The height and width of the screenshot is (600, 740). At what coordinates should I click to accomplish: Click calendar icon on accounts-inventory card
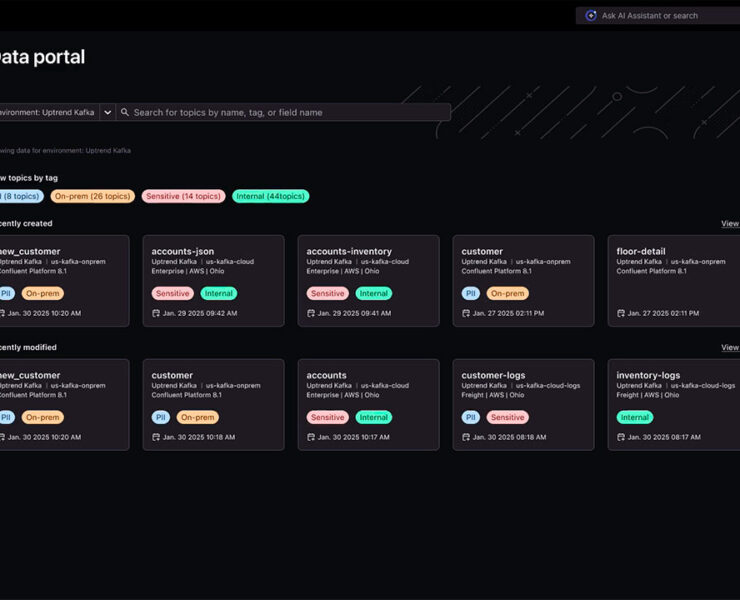311,313
